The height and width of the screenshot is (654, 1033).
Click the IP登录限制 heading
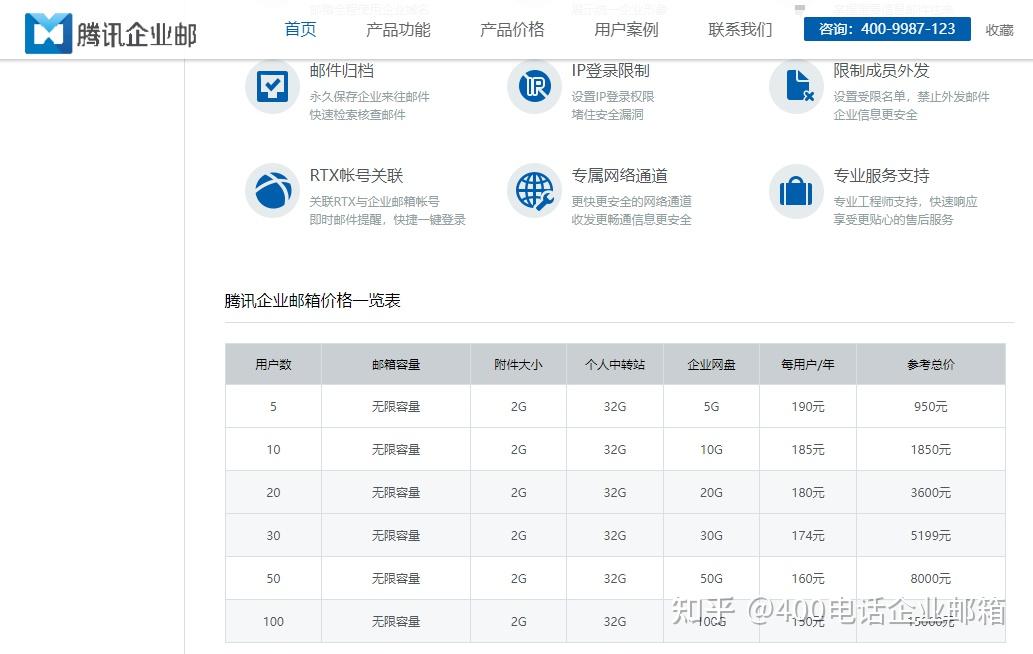(611, 70)
